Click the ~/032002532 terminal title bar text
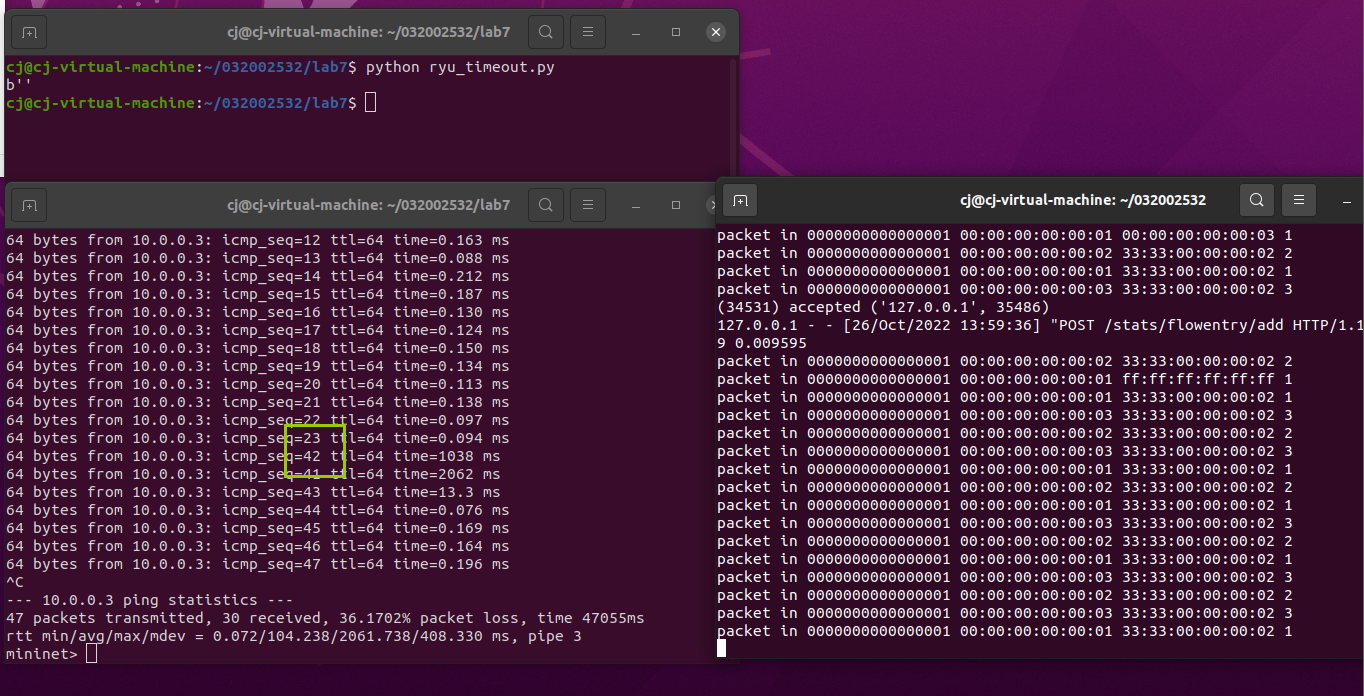1364x696 pixels. [x=1082, y=200]
